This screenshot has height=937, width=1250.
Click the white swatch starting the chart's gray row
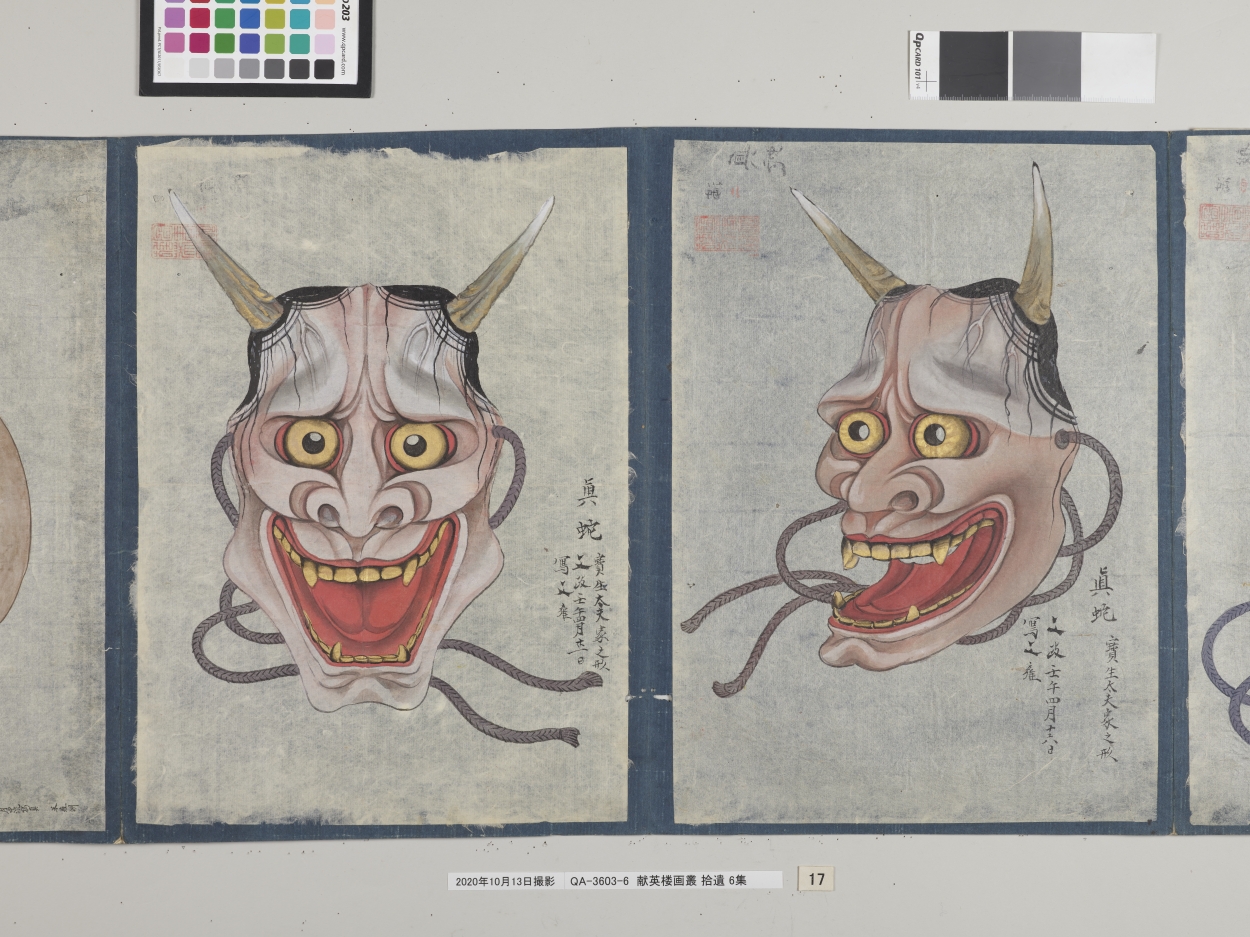coord(174,68)
